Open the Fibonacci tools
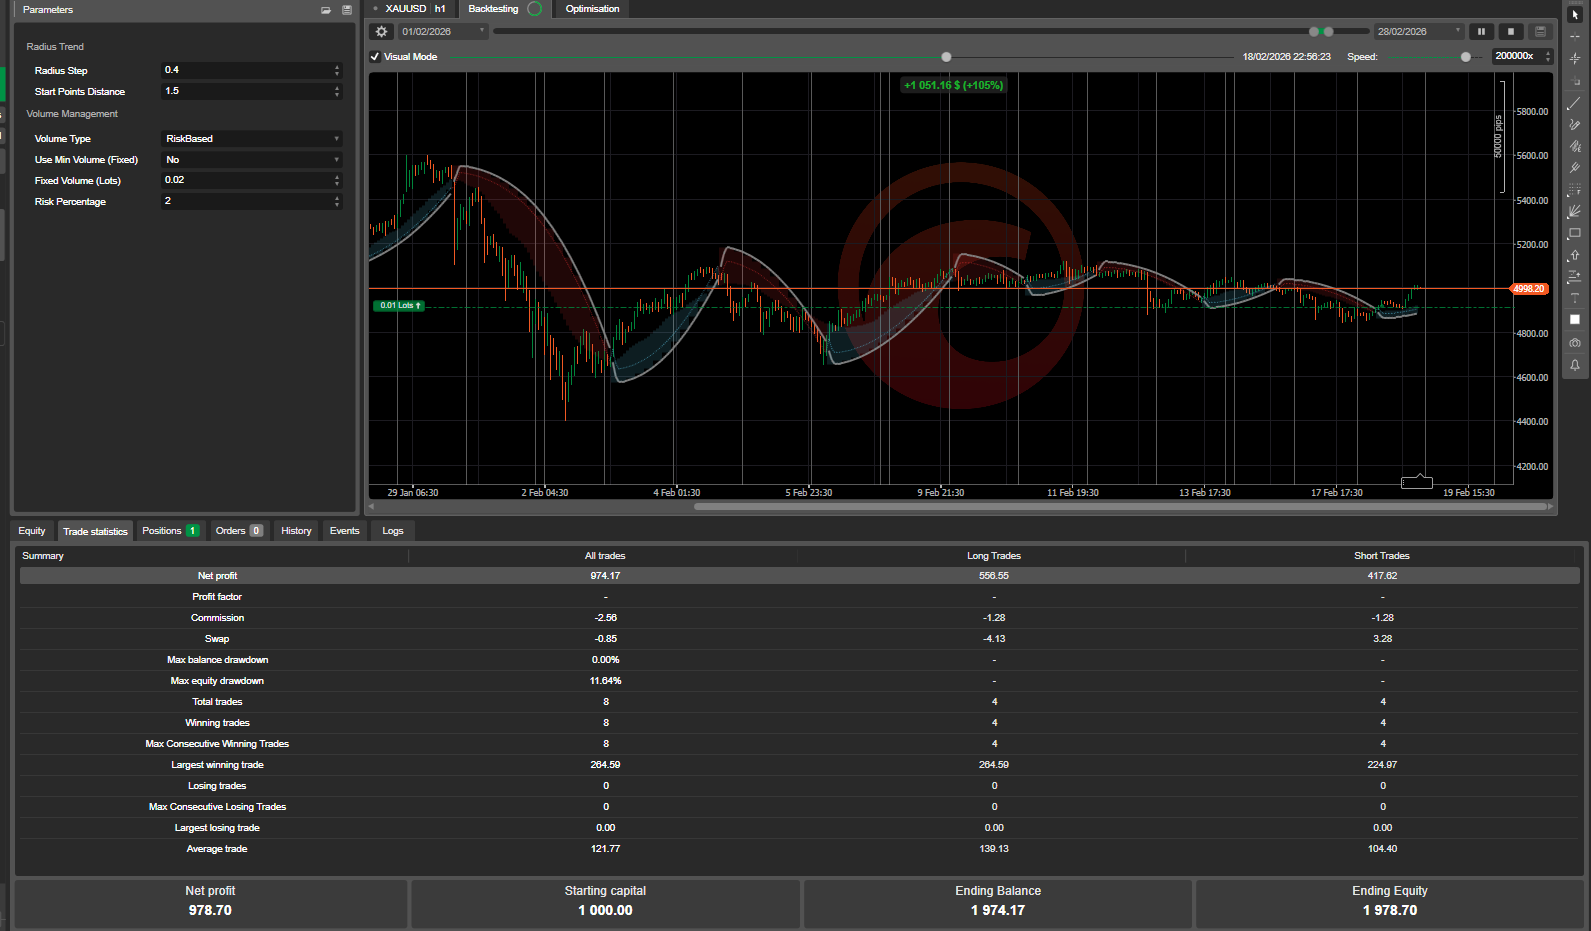Viewport: 1591px width, 931px height. (1575, 146)
